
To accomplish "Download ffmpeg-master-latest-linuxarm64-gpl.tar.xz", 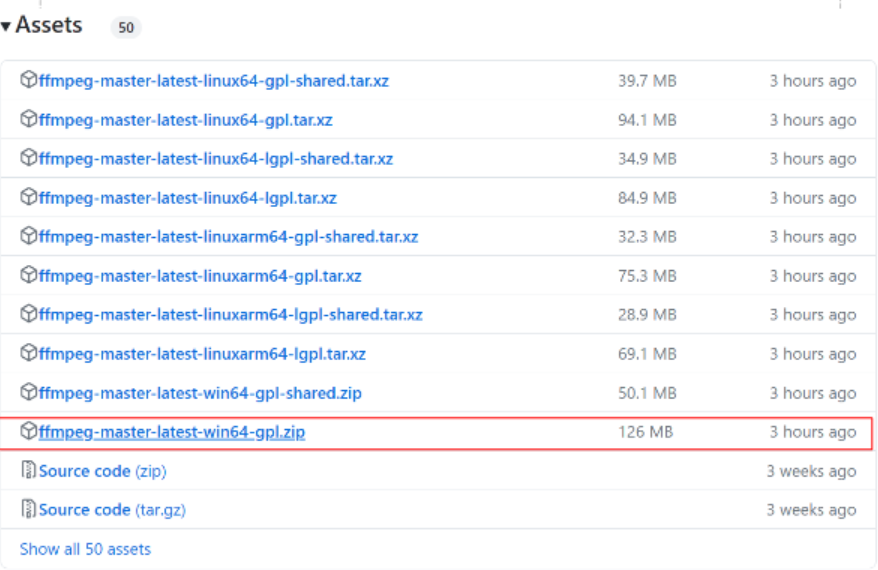I will 200,276.
